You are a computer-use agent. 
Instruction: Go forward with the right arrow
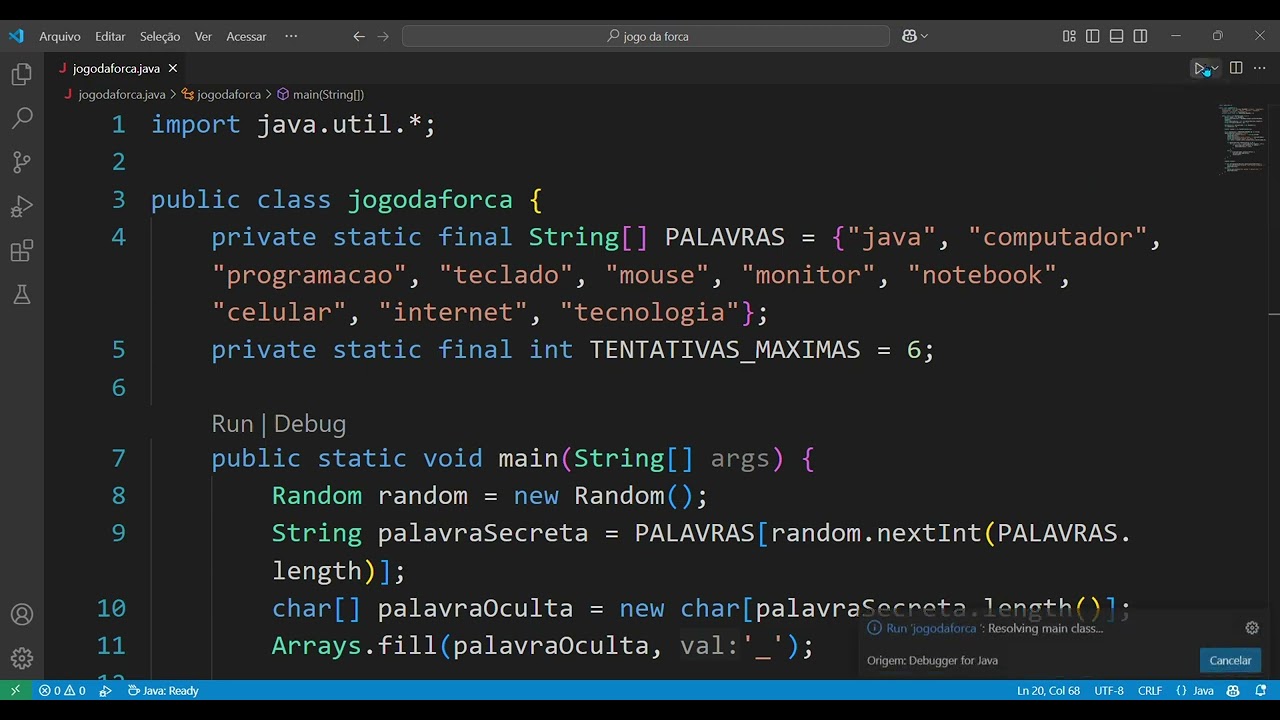pyautogui.click(x=383, y=36)
